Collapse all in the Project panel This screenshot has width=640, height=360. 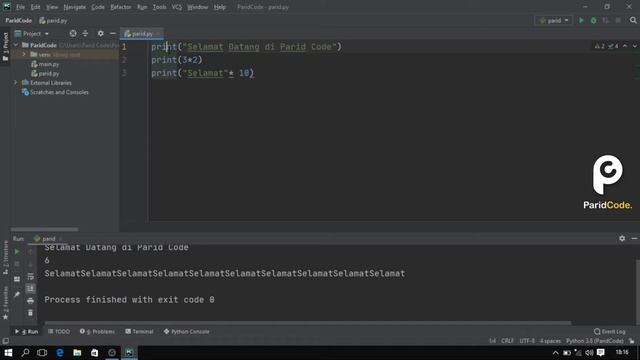pyautogui.click(x=85, y=33)
